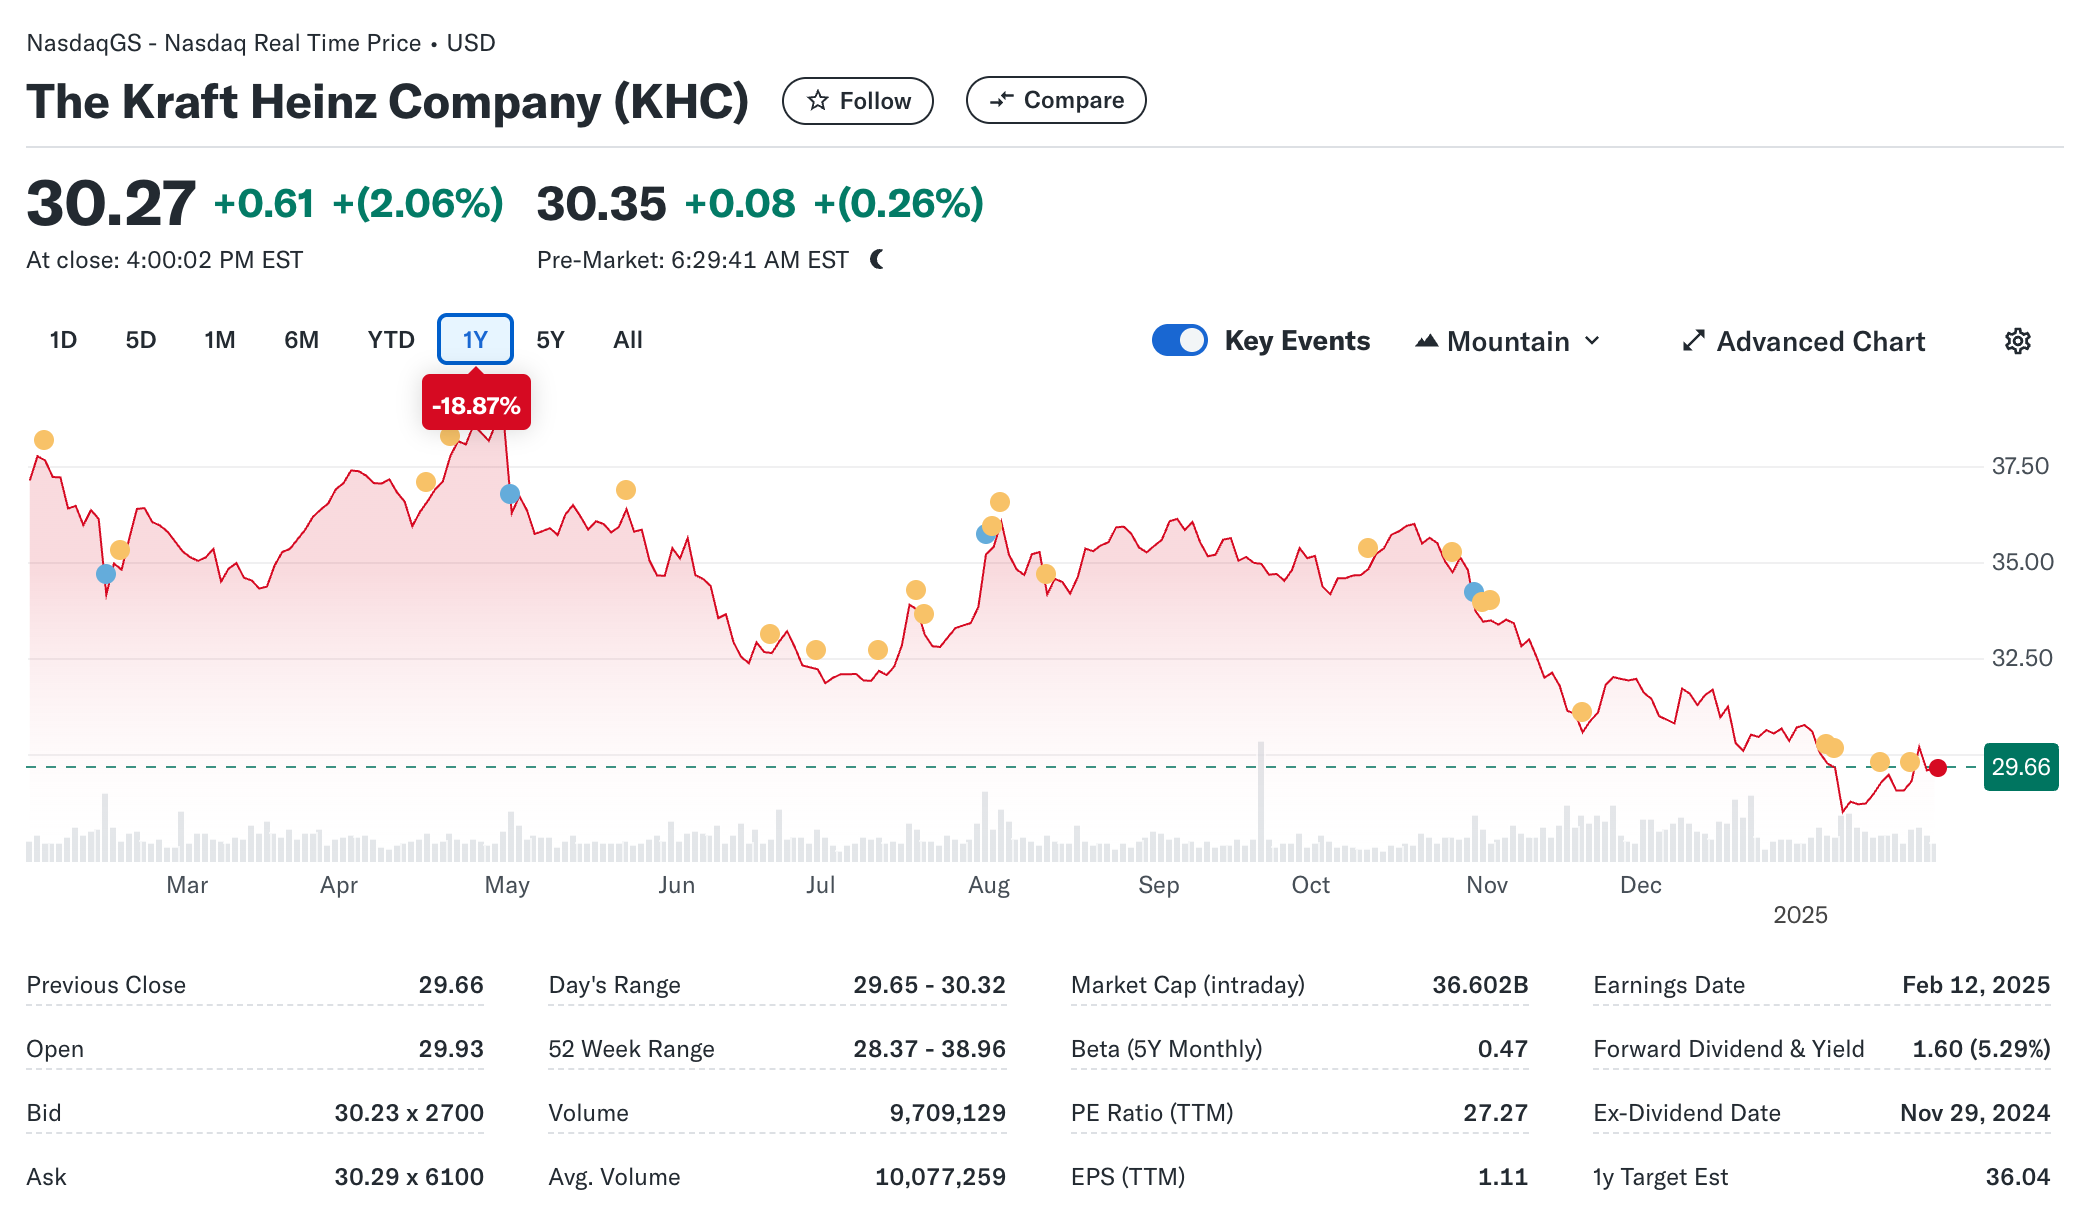Show the All time range
Viewport: 2084px width, 1214px height.
click(627, 340)
